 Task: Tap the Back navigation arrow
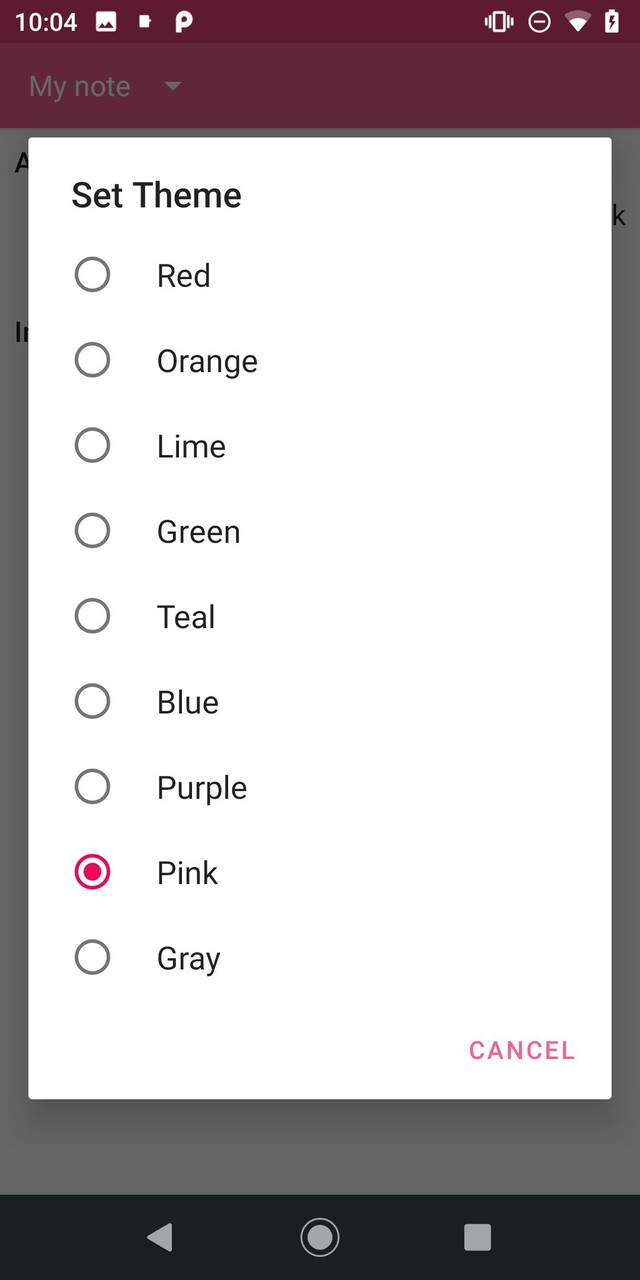(x=160, y=1237)
